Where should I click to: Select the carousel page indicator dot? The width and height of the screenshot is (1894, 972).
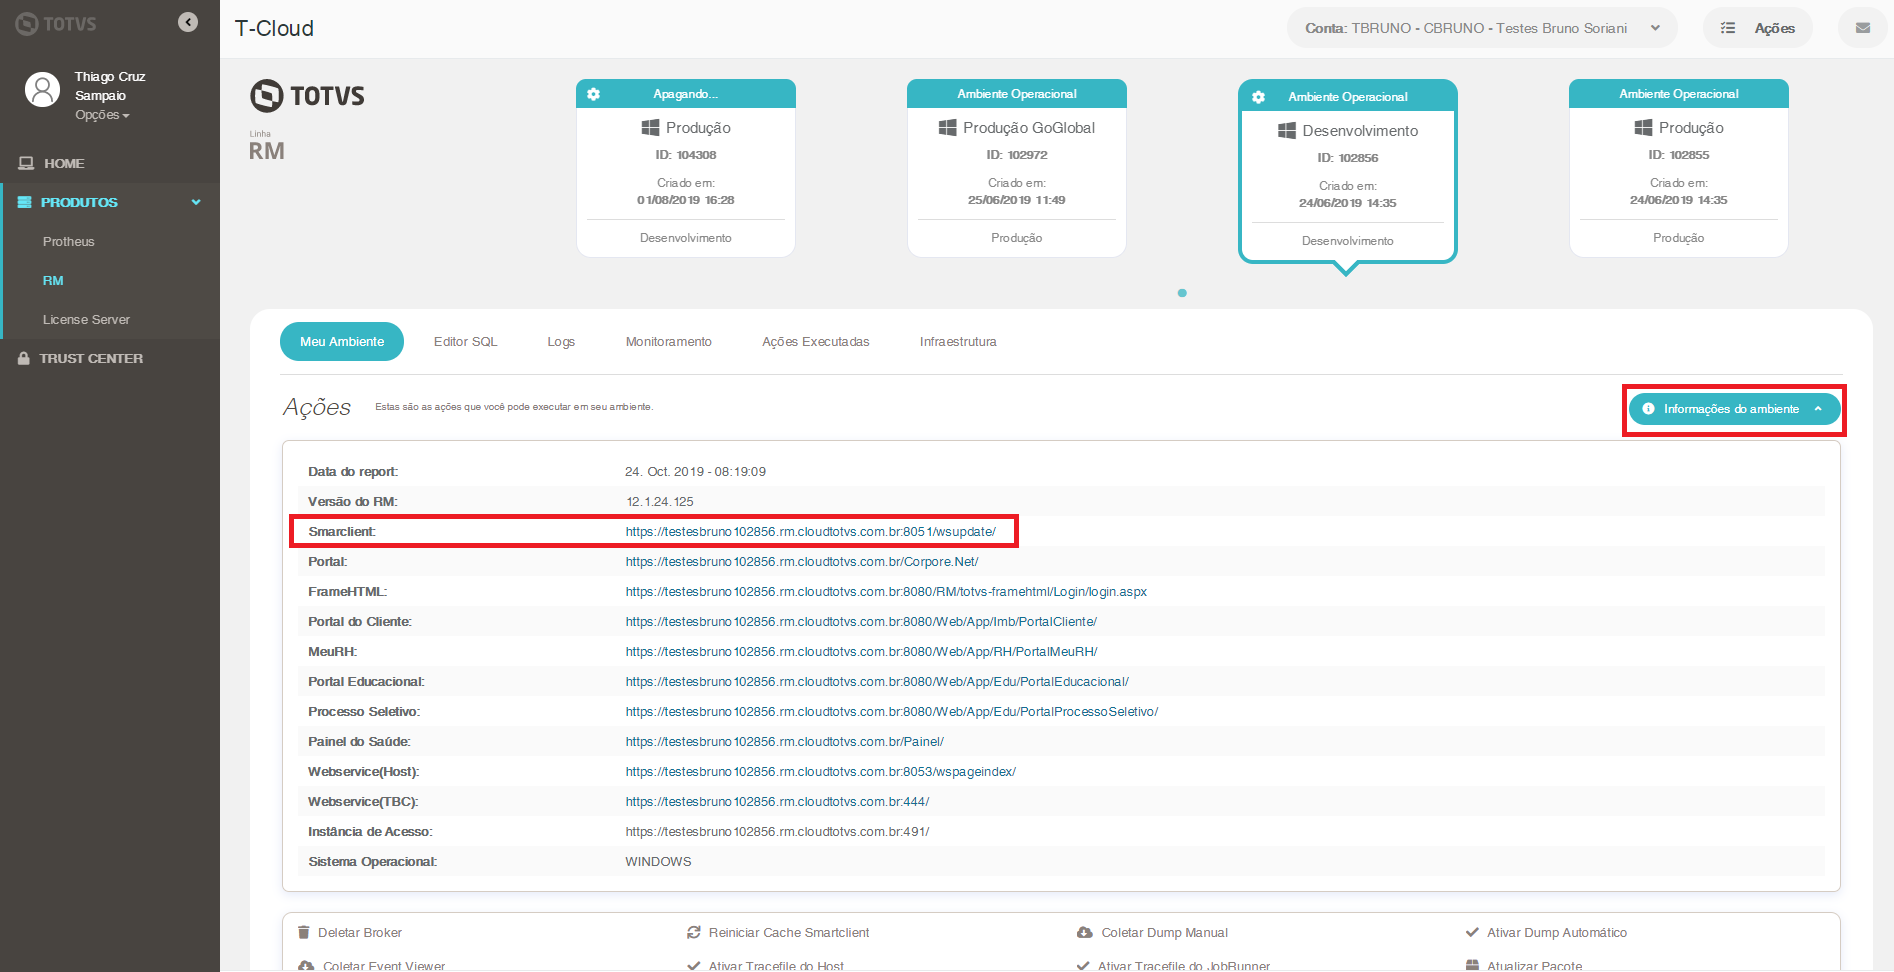[x=1182, y=293]
